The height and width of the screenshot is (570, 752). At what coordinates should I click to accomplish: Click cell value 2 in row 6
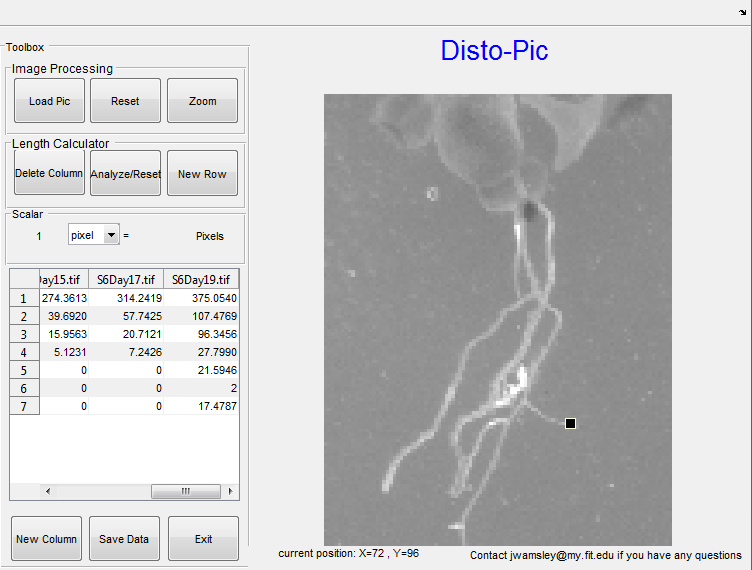pos(201,388)
